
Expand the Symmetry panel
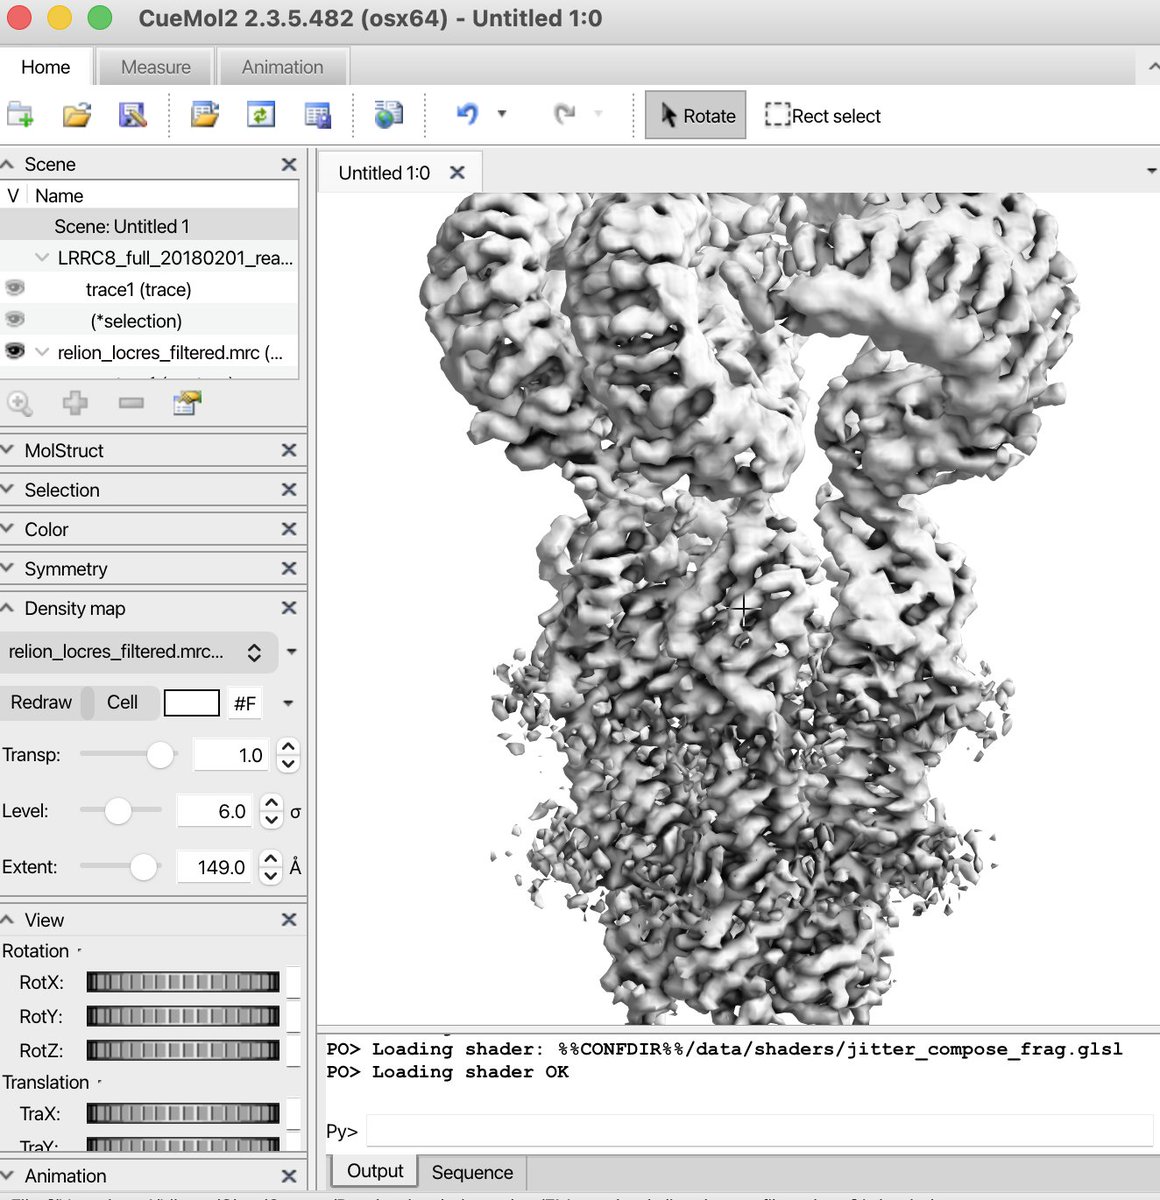(8, 568)
